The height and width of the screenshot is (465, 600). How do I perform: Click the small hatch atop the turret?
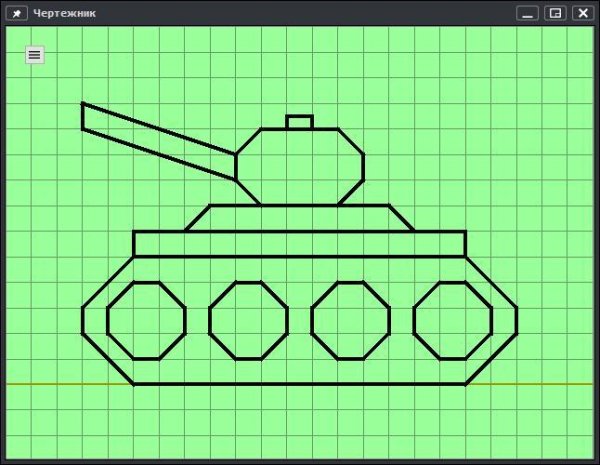[x=299, y=122]
